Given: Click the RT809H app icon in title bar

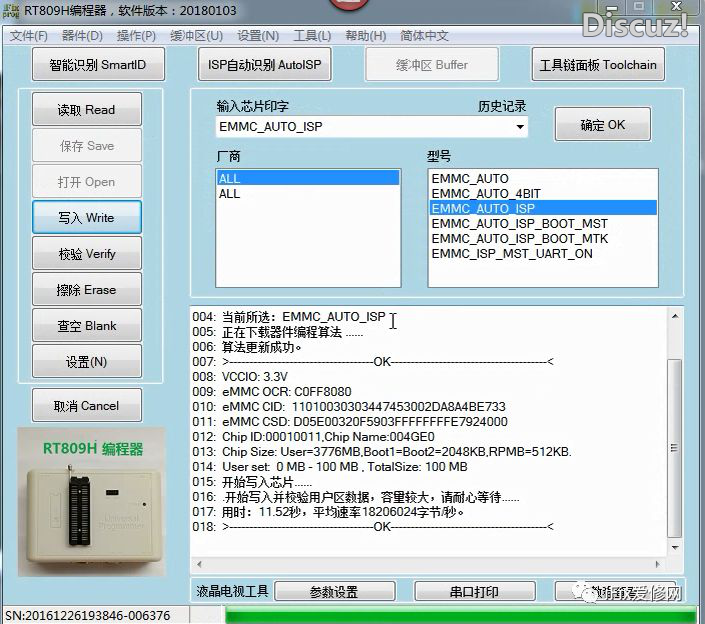Looking at the screenshot, I should tap(12, 12).
